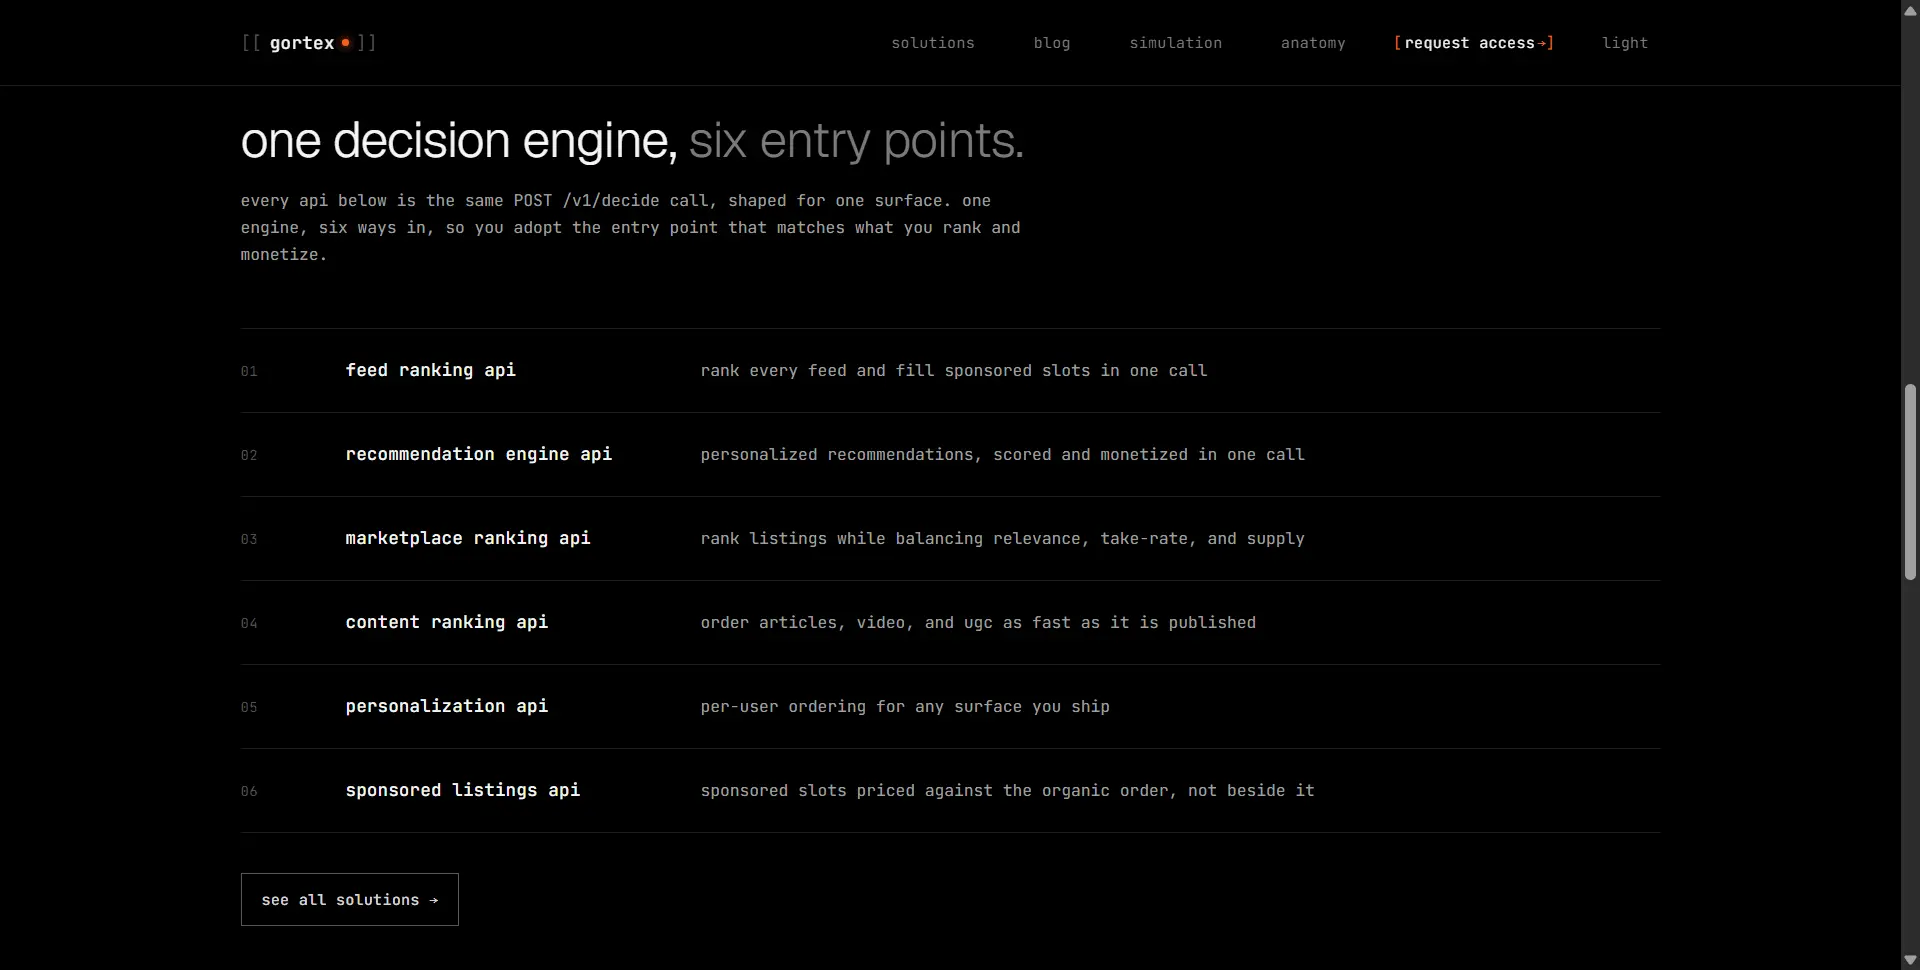This screenshot has width=1920, height=970.
Task: Open sponsored listings api entry
Action: click(x=950, y=791)
